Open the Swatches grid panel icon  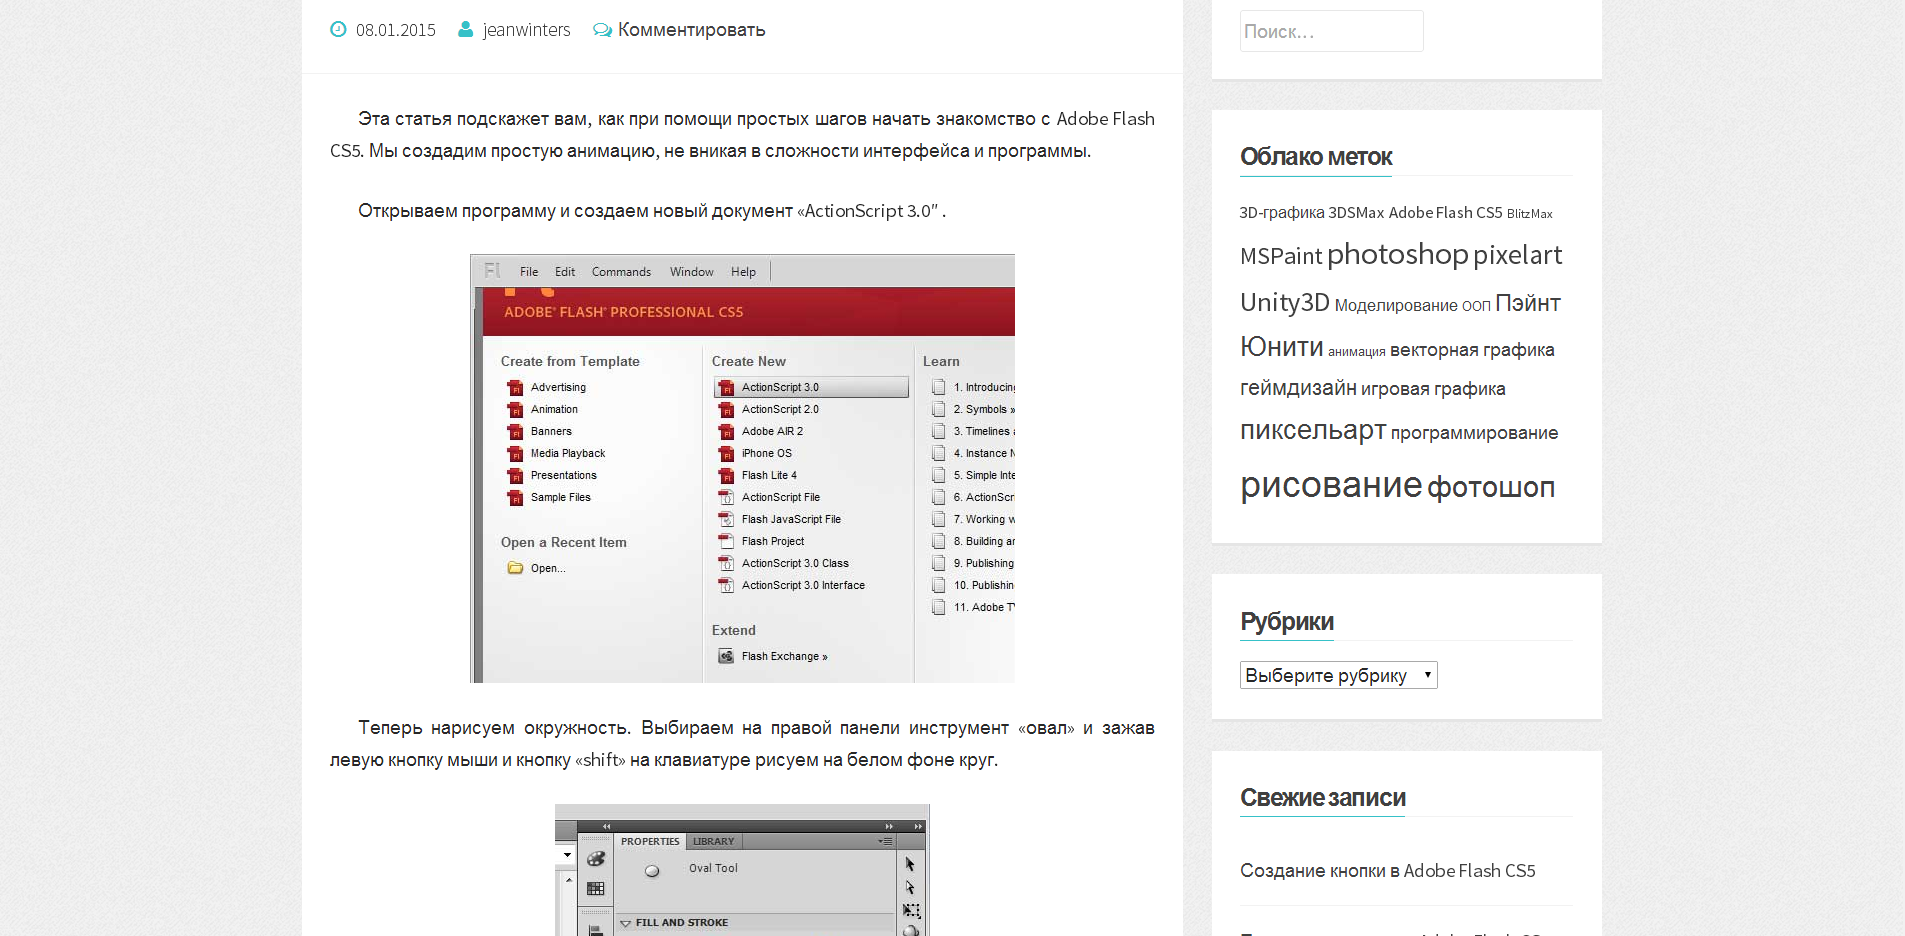coord(596,888)
